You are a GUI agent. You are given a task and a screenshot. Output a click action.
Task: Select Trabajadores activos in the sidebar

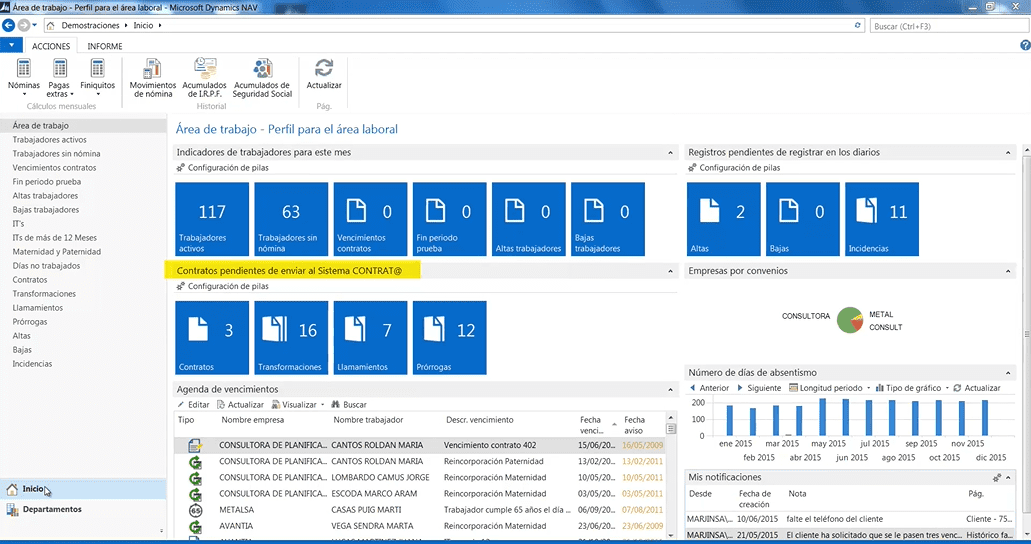49,139
